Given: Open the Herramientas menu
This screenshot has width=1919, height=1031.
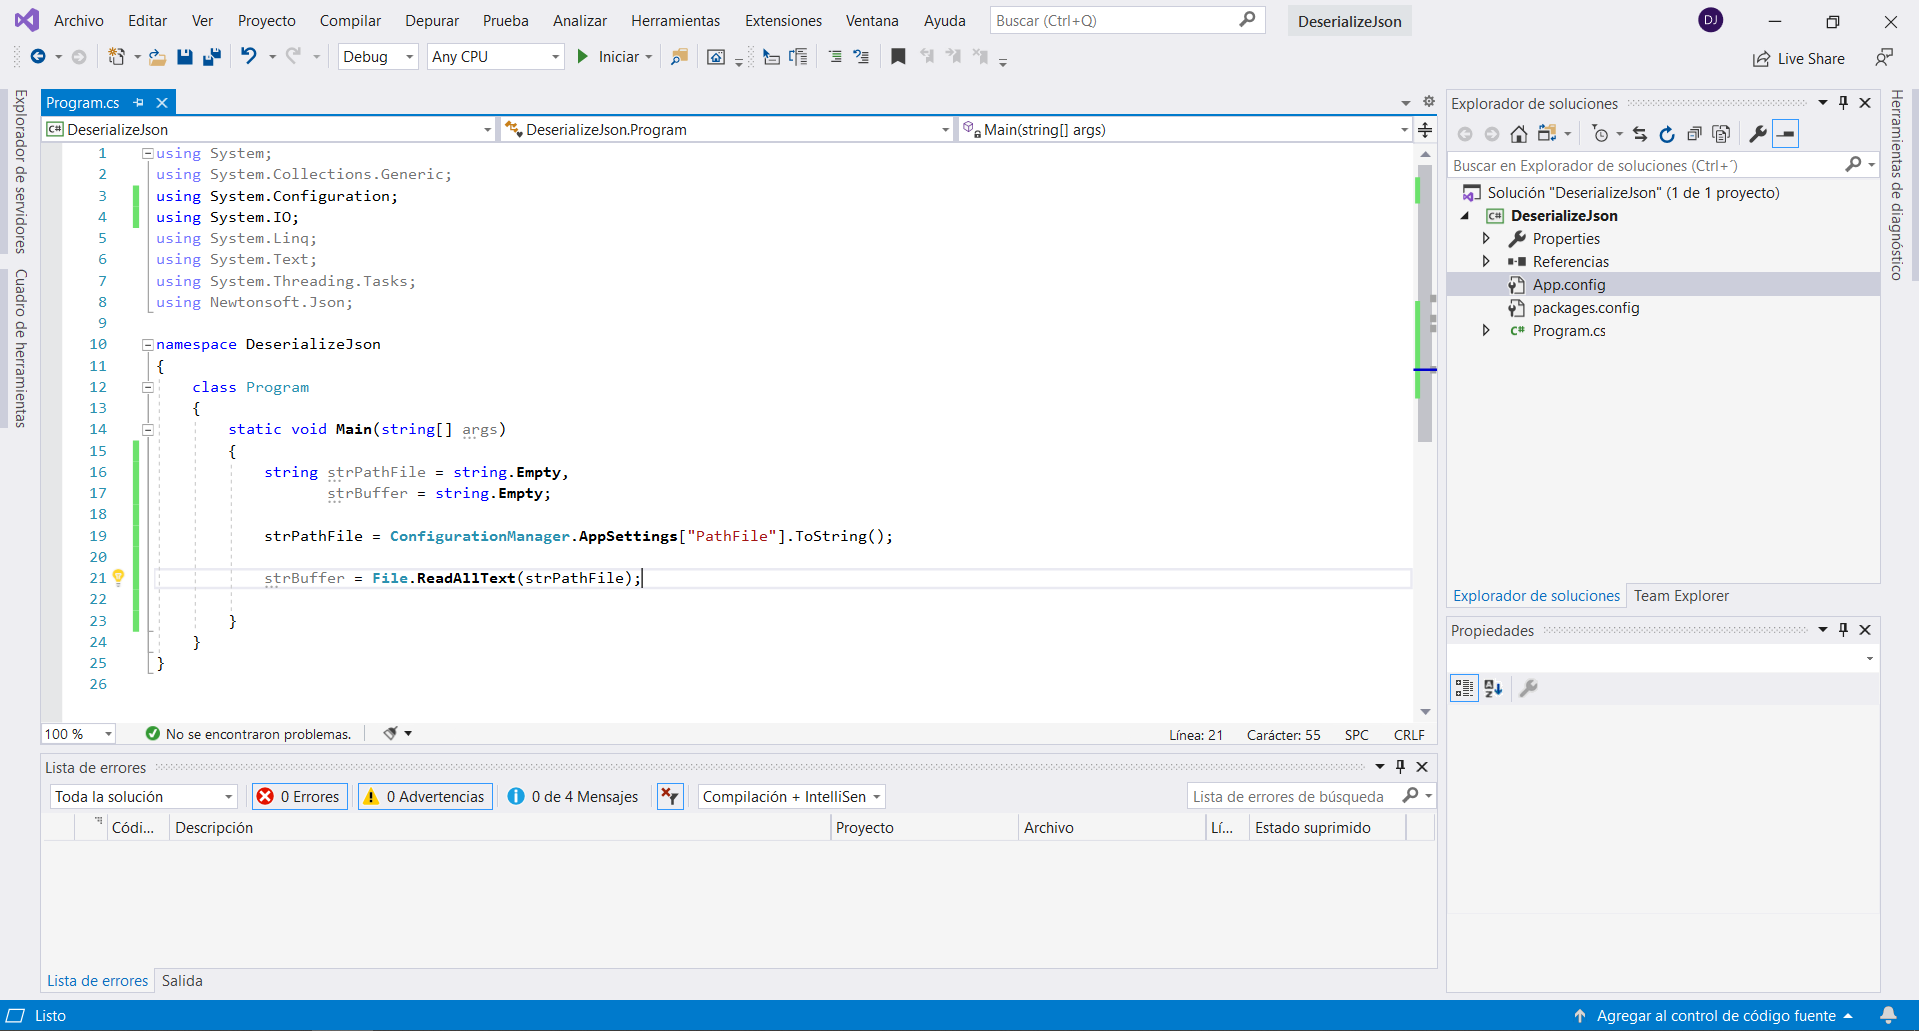Looking at the screenshot, I should pos(675,21).
